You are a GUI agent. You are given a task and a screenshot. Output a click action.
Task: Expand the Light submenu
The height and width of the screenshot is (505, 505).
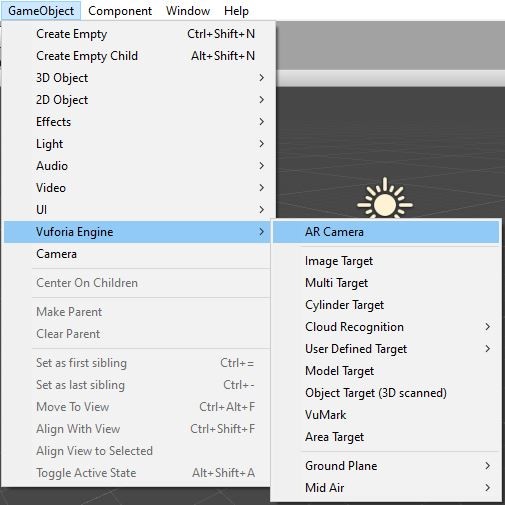coord(137,144)
